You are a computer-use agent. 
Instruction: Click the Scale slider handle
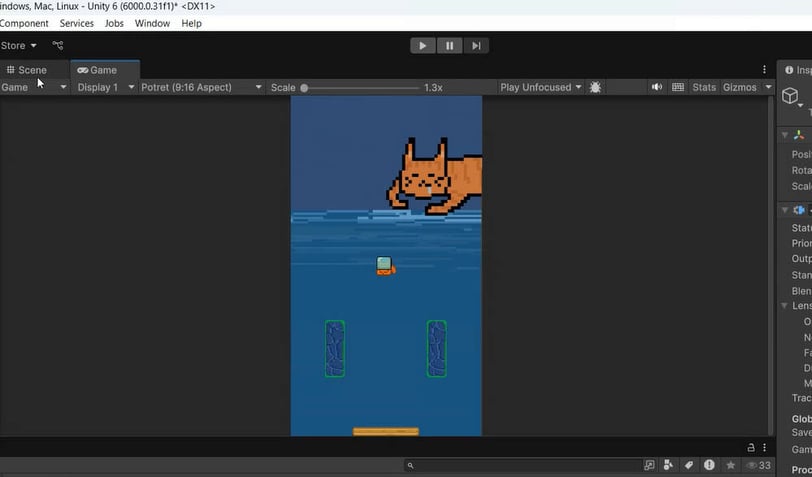pyautogui.click(x=304, y=88)
